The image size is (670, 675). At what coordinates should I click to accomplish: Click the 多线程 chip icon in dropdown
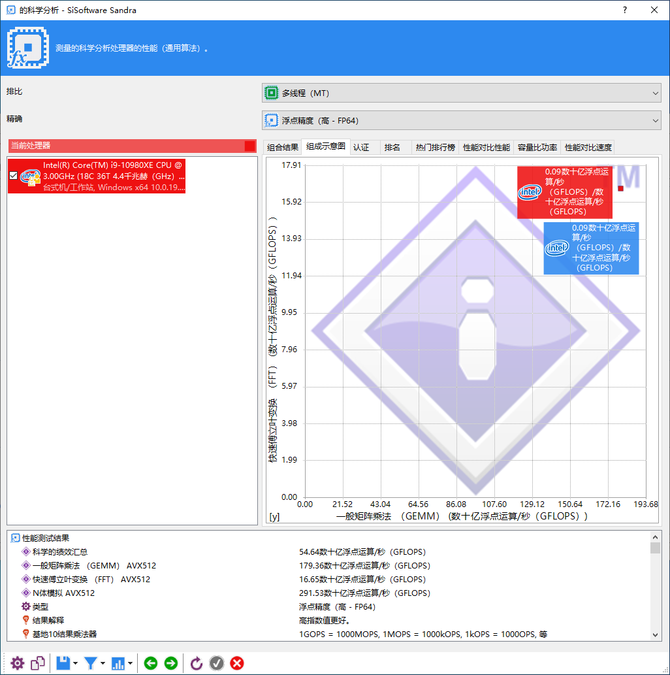[271, 93]
